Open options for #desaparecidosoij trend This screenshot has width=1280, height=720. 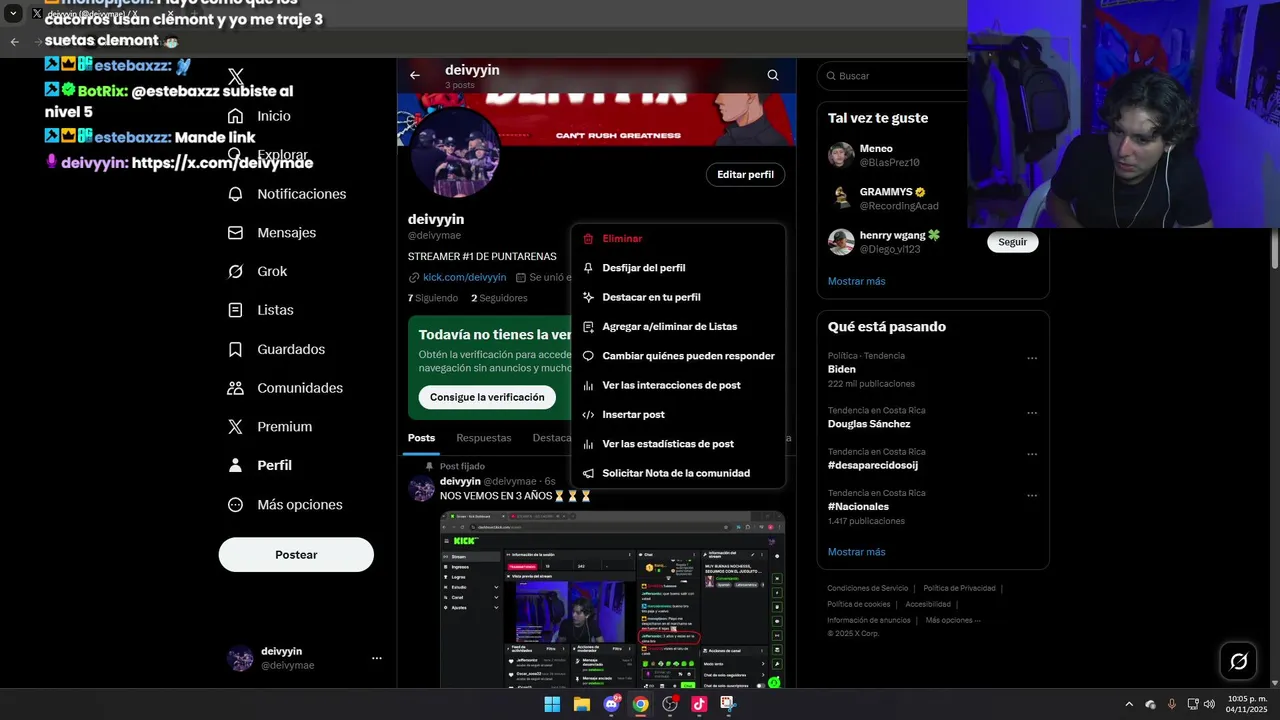(x=1032, y=454)
